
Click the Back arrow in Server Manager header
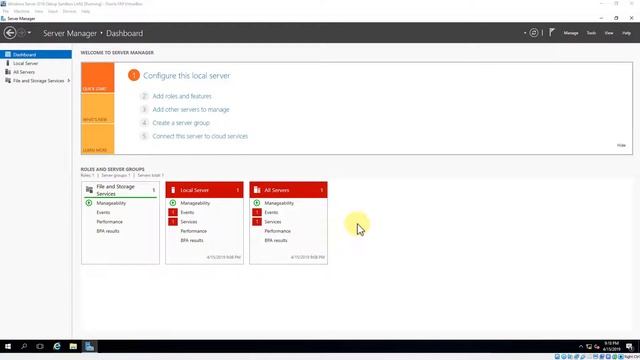(10, 33)
